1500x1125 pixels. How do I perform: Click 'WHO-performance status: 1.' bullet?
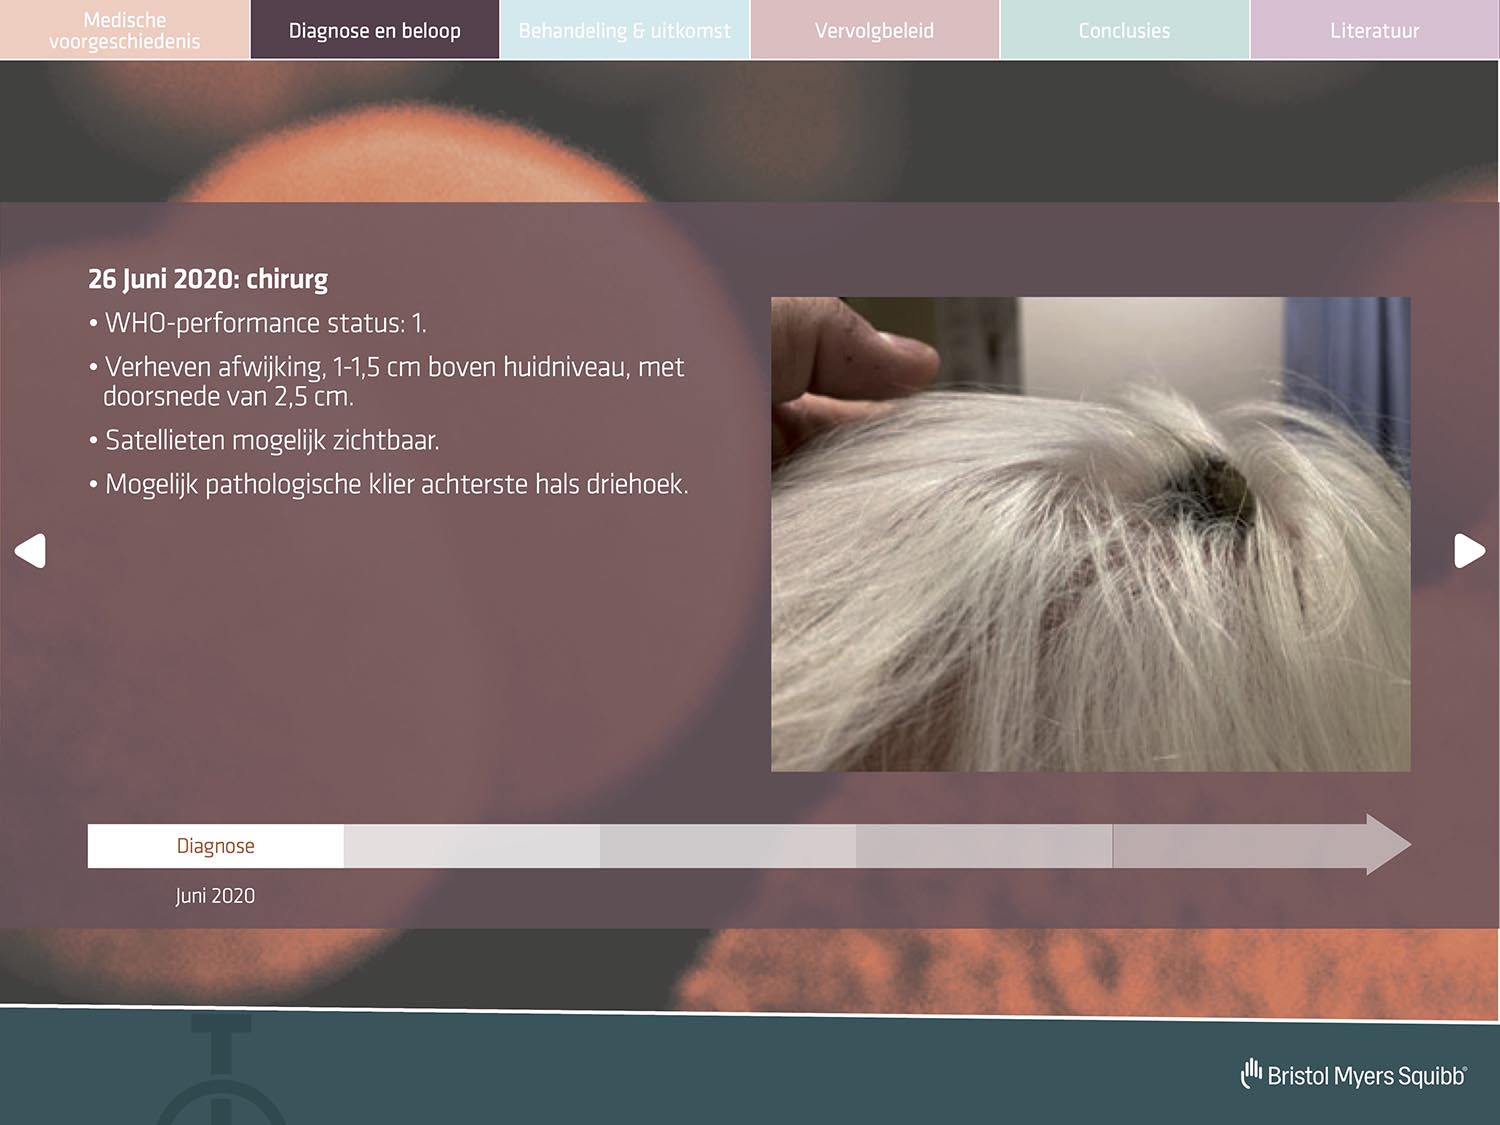tap(258, 323)
